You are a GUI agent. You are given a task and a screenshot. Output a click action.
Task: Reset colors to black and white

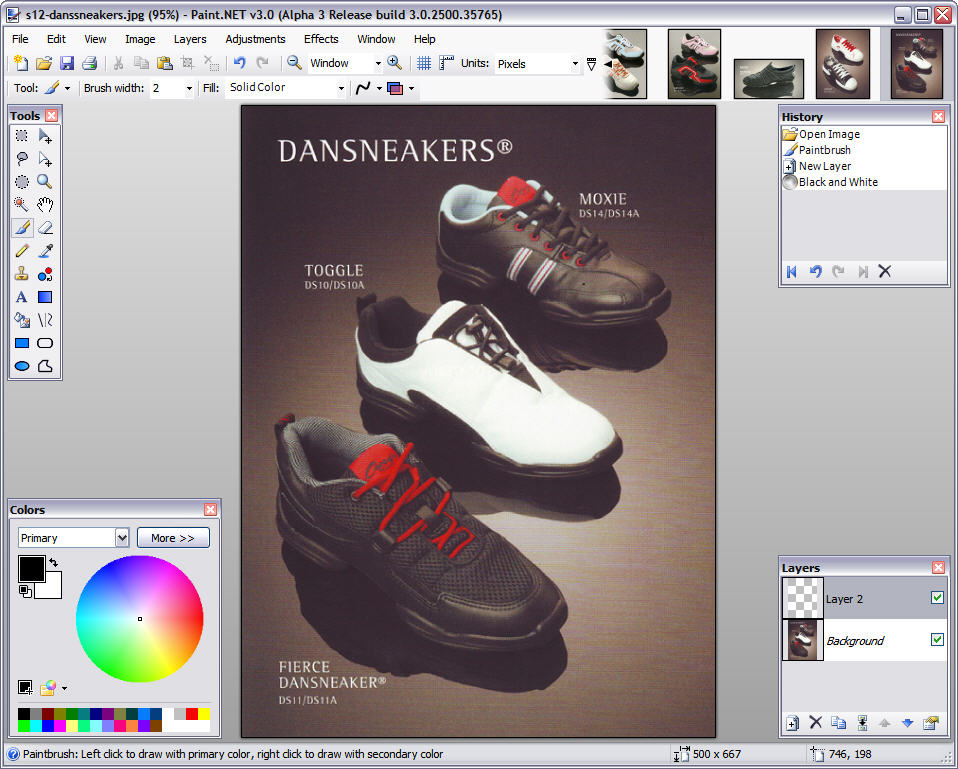(25, 591)
